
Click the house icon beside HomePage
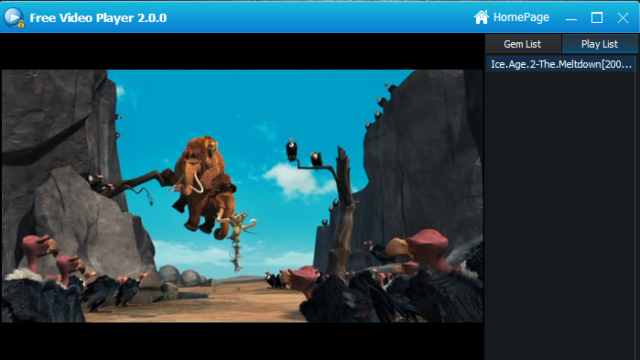pyautogui.click(x=481, y=17)
